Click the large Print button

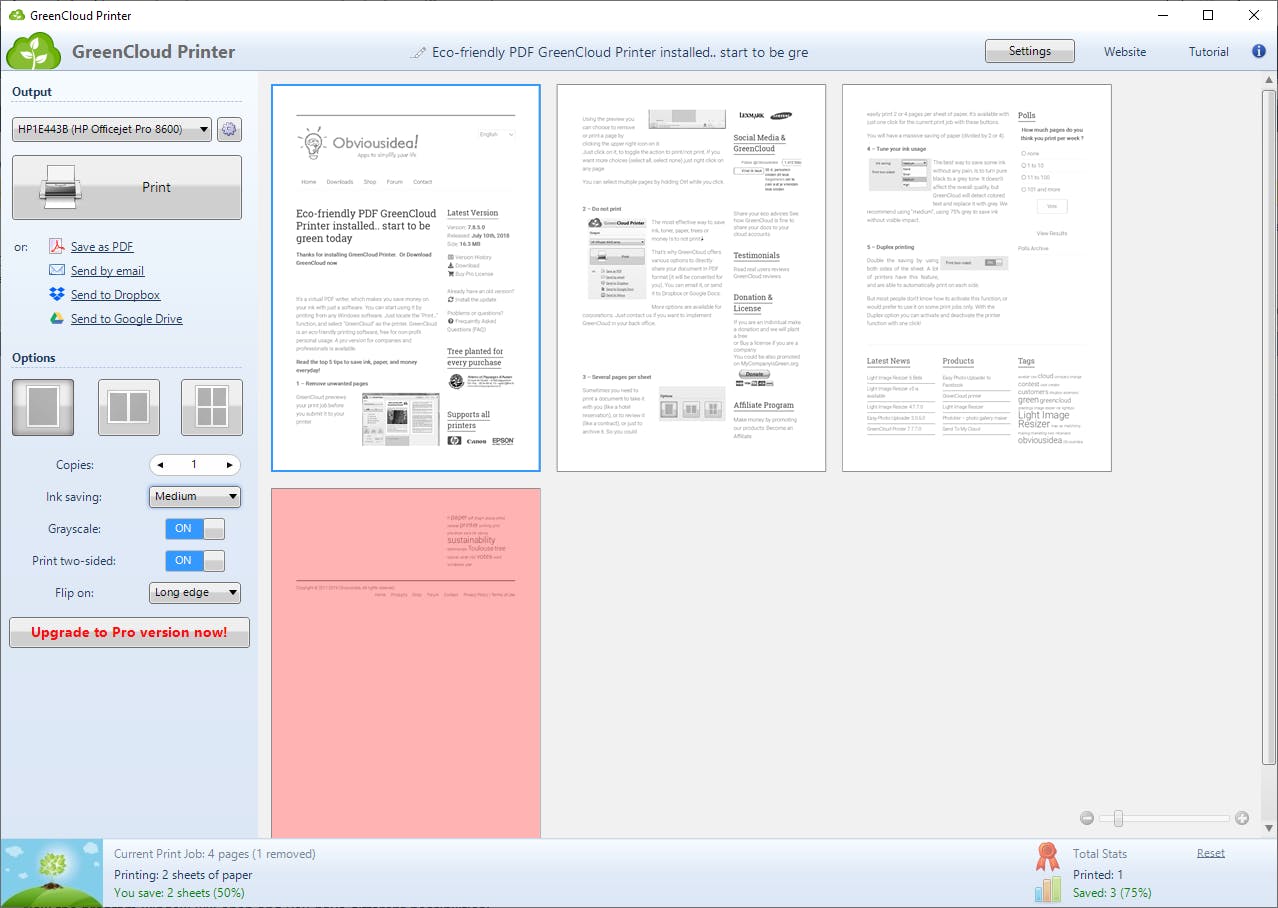pyautogui.click(x=127, y=187)
